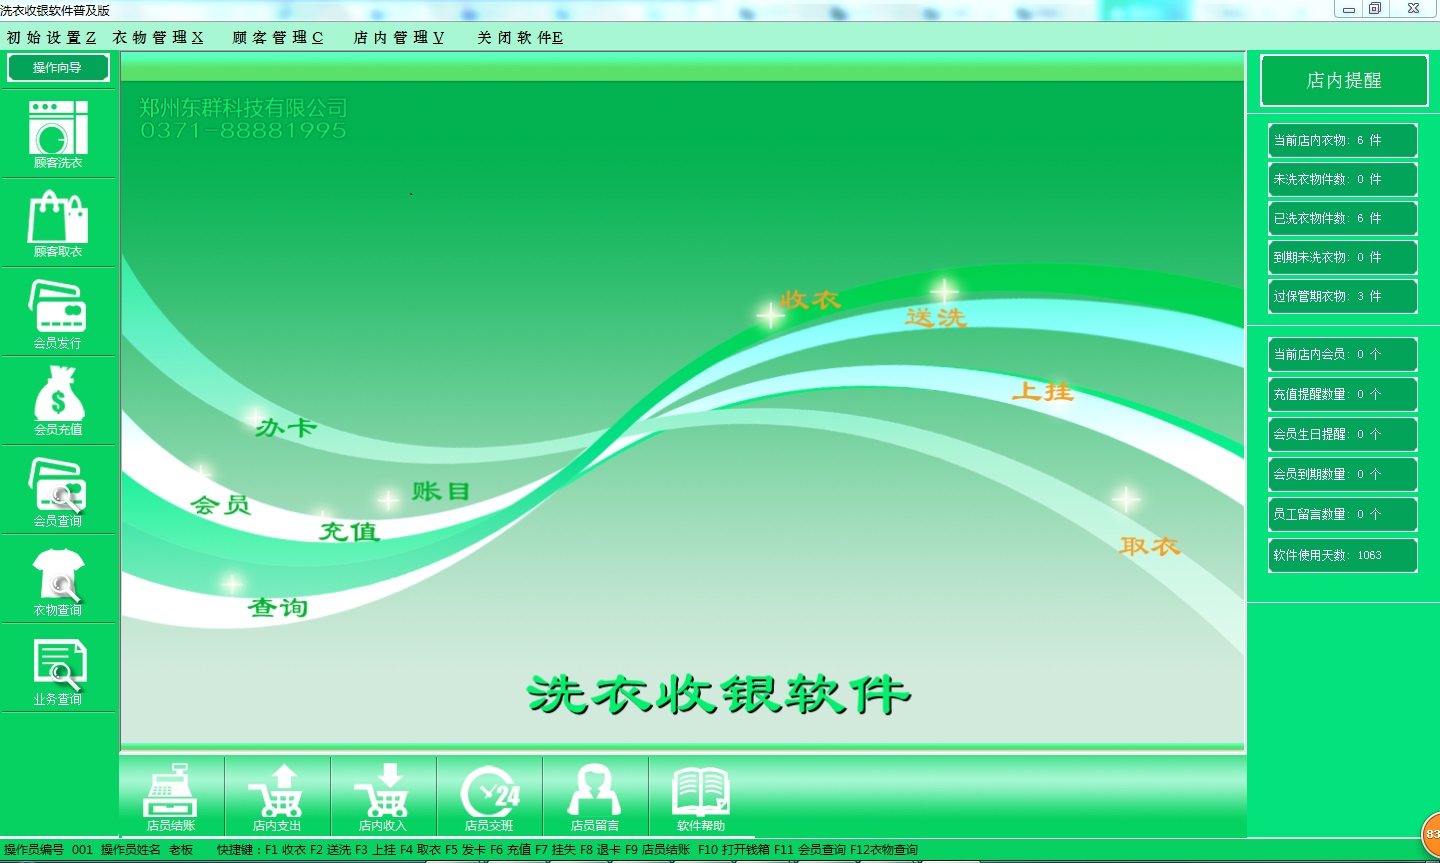Open the 初始设置 menu
Viewport: 1440px width, 863px height.
(x=51, y=37)
